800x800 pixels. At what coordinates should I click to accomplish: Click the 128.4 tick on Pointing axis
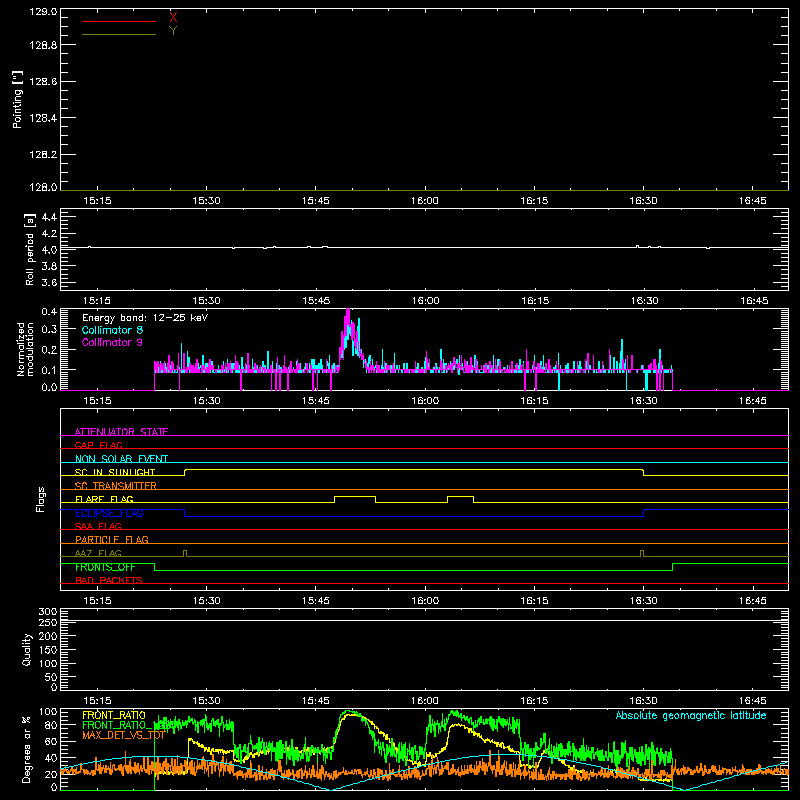(43, 118)
